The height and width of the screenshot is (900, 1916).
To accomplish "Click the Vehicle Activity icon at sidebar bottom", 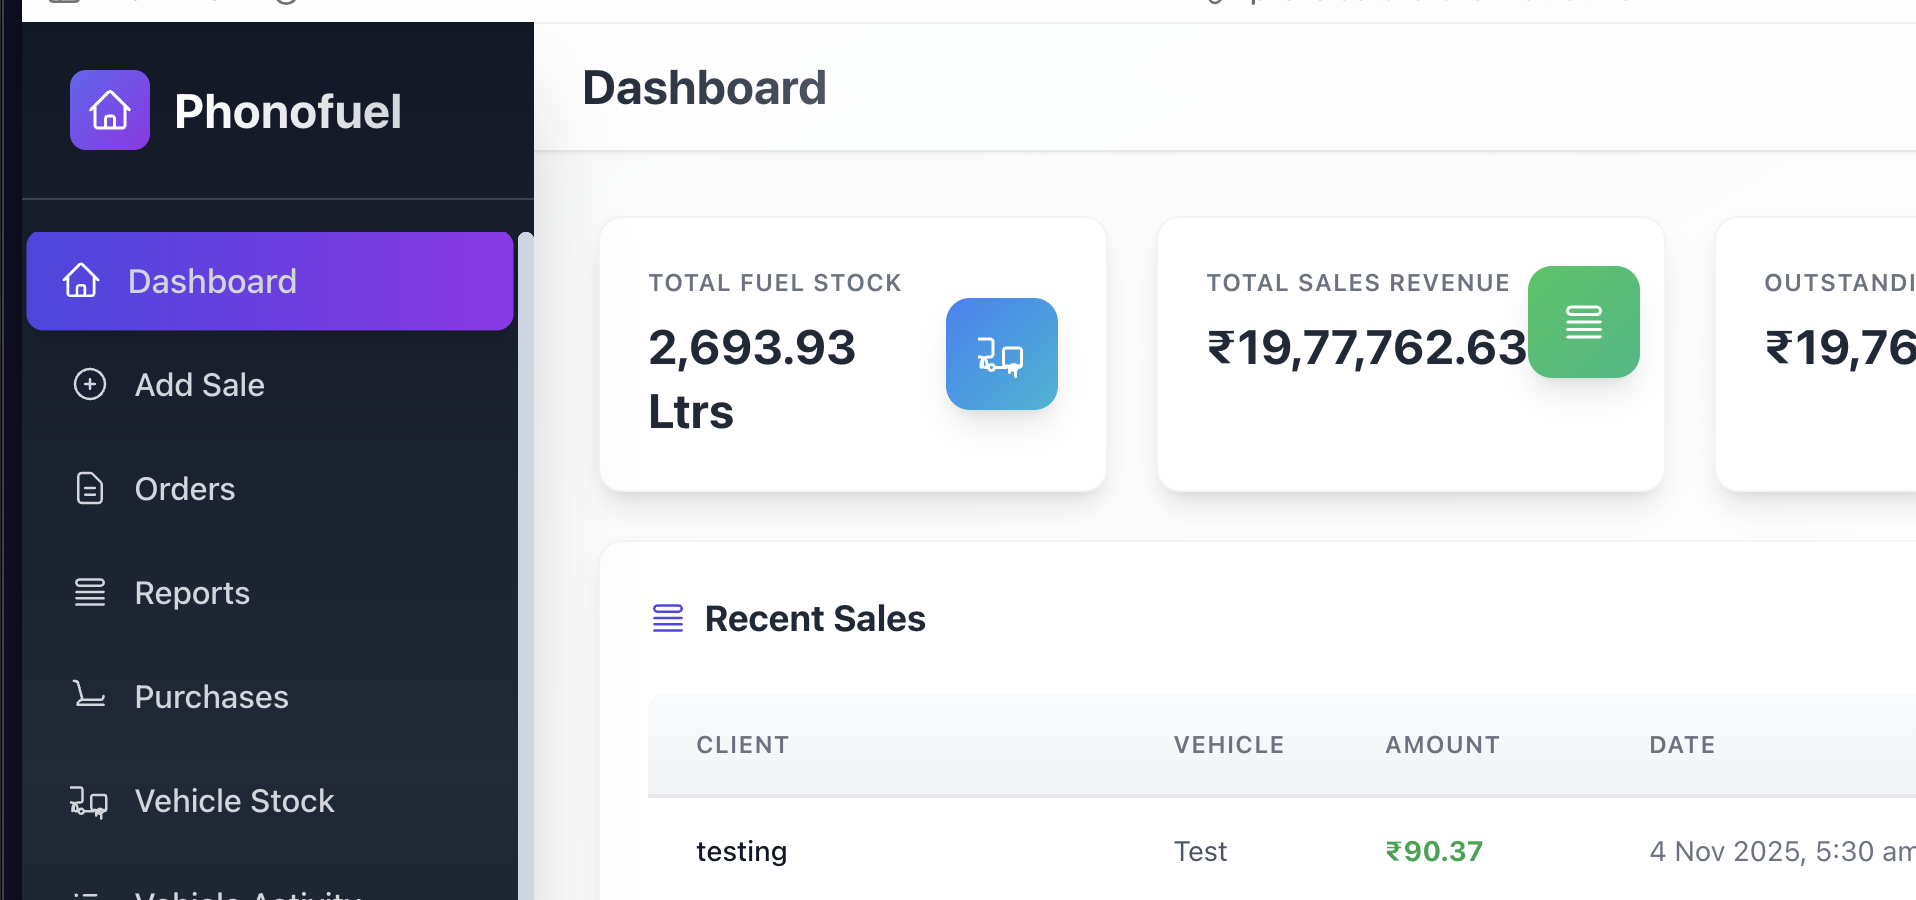I will tap(89, 893).
